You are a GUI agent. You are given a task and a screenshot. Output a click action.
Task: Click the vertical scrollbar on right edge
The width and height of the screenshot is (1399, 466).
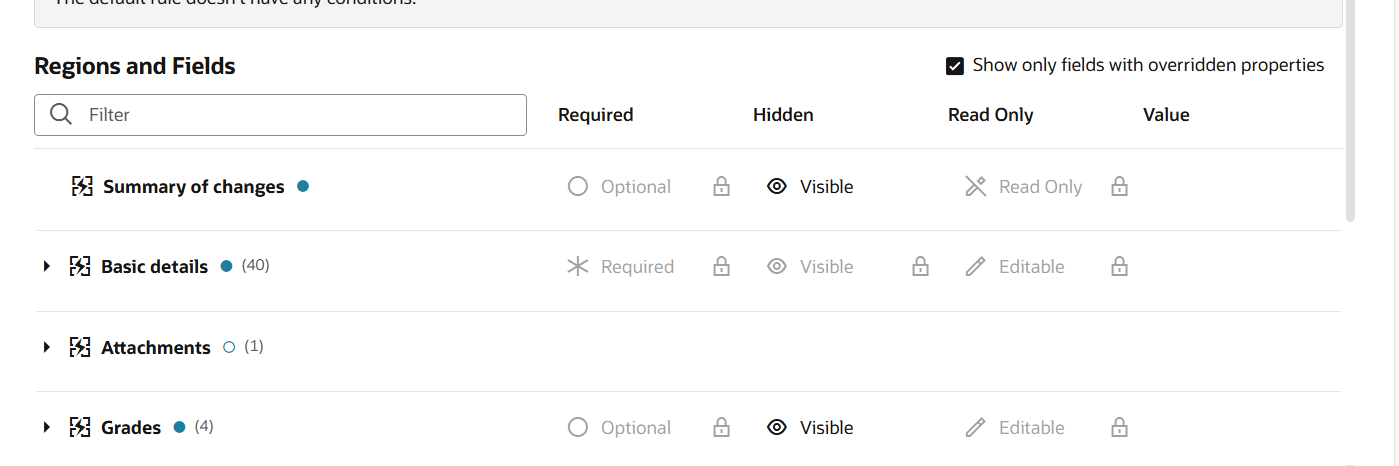click(x=1350, y=110)
